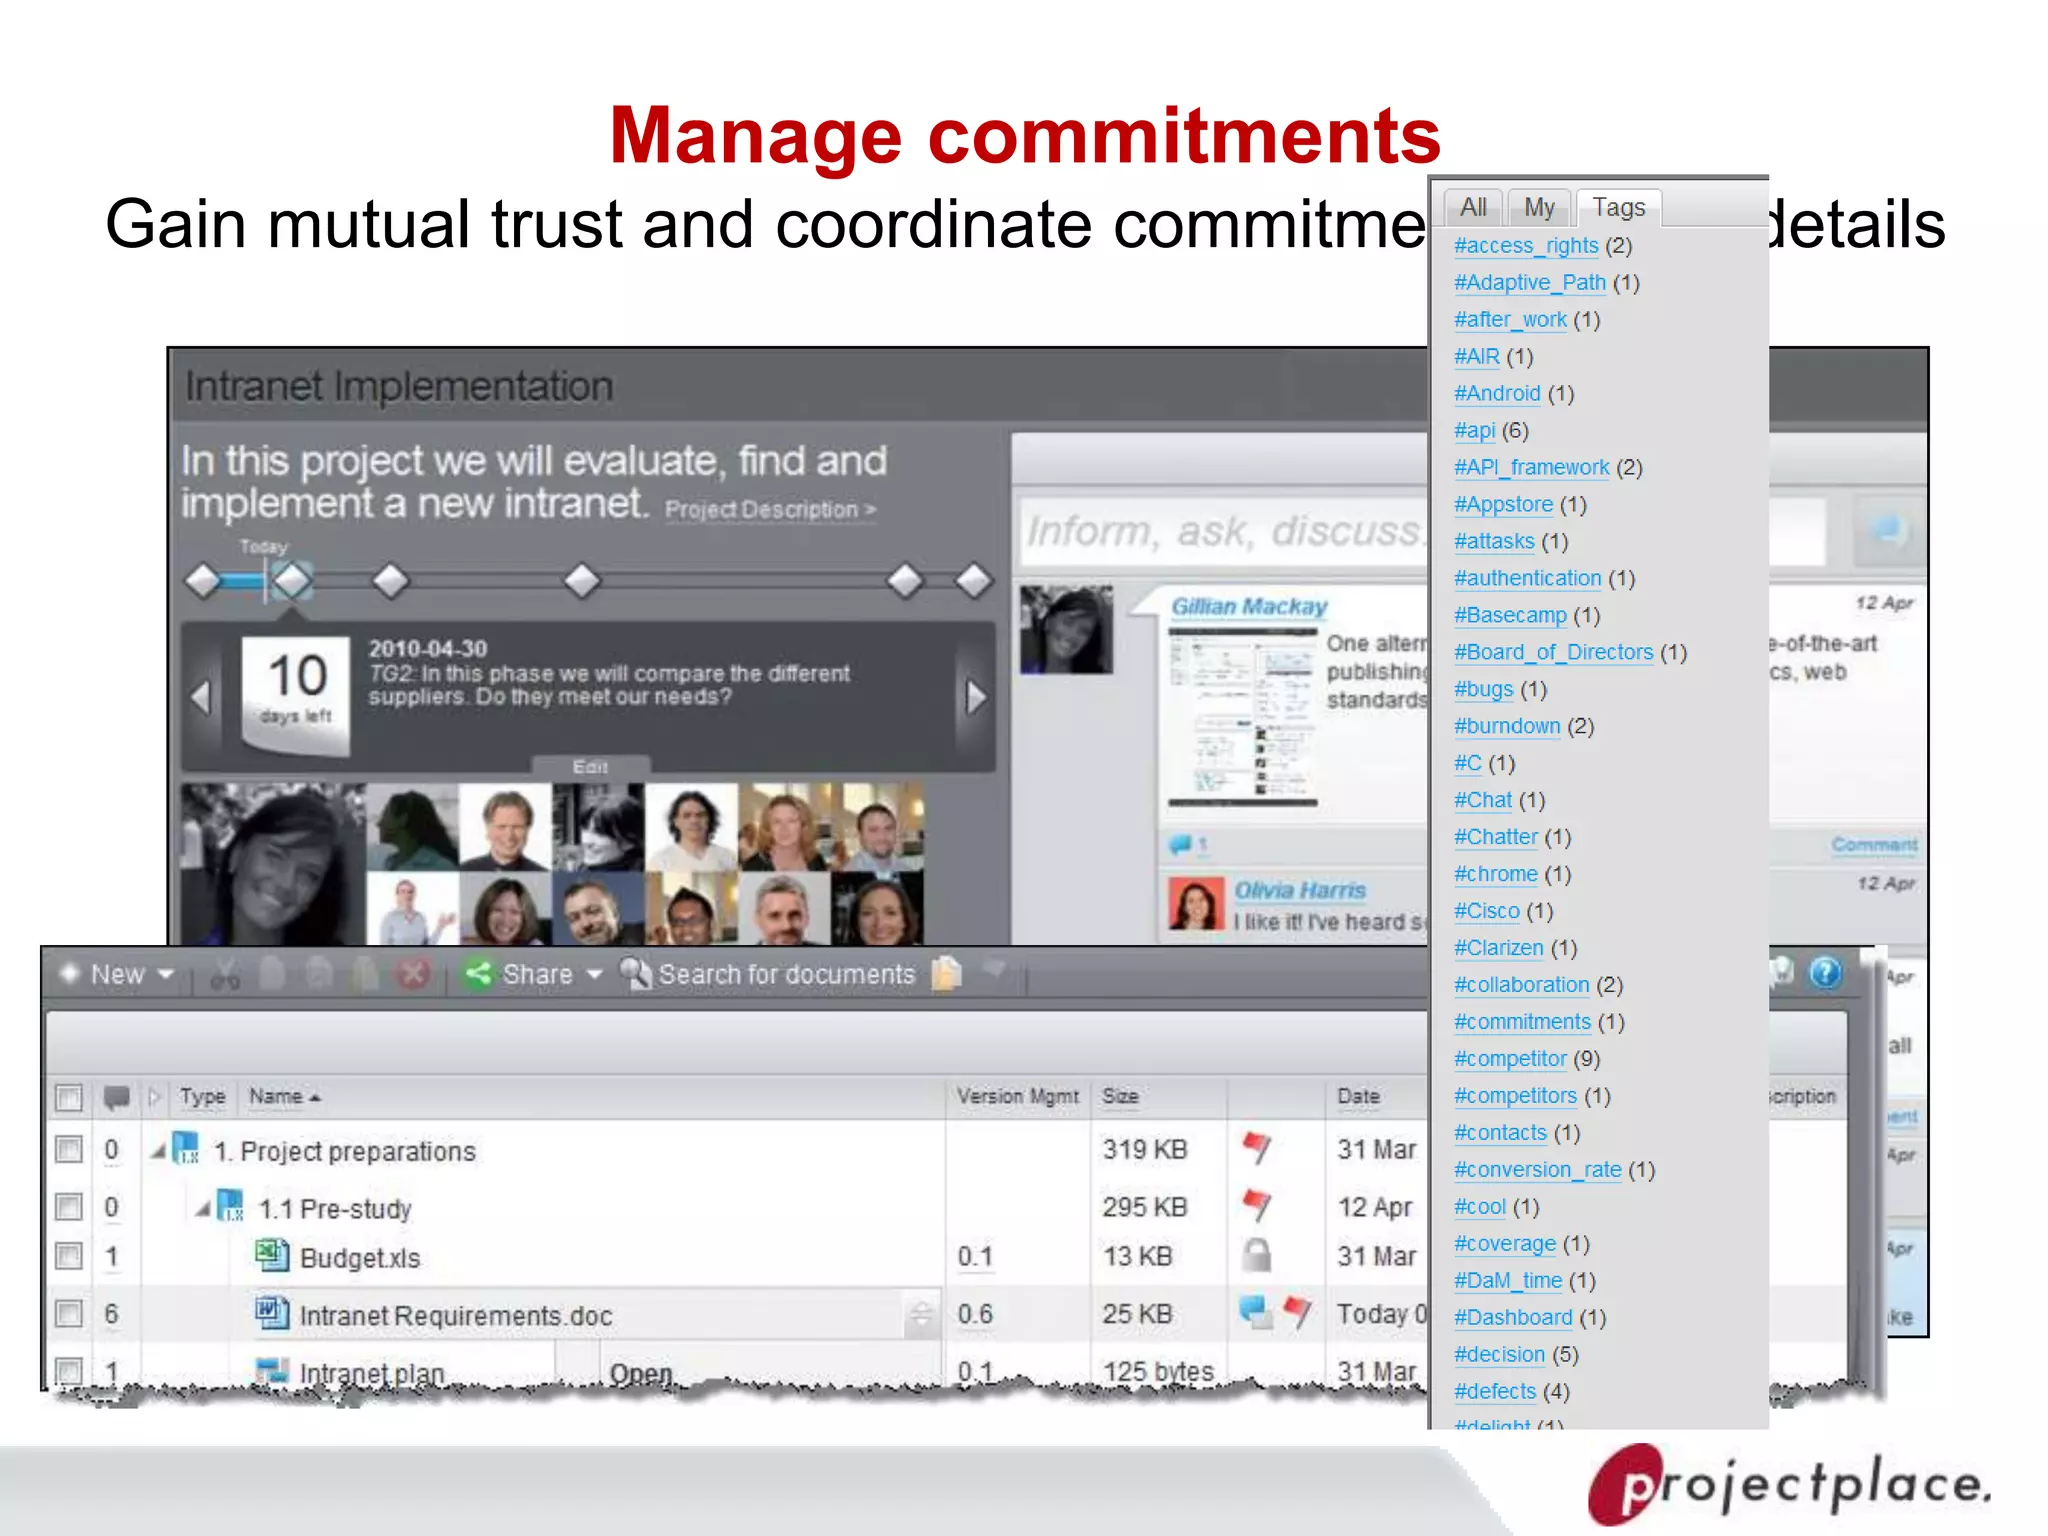Open the #competitor tag link
The image size is (2048, 1536).
1510,1059
